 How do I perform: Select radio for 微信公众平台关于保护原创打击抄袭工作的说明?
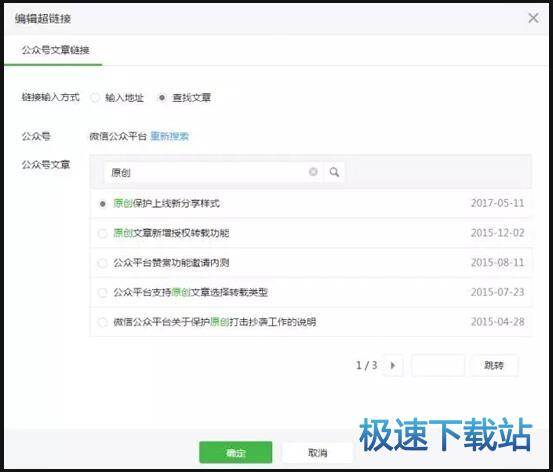[x=102, y=322]
